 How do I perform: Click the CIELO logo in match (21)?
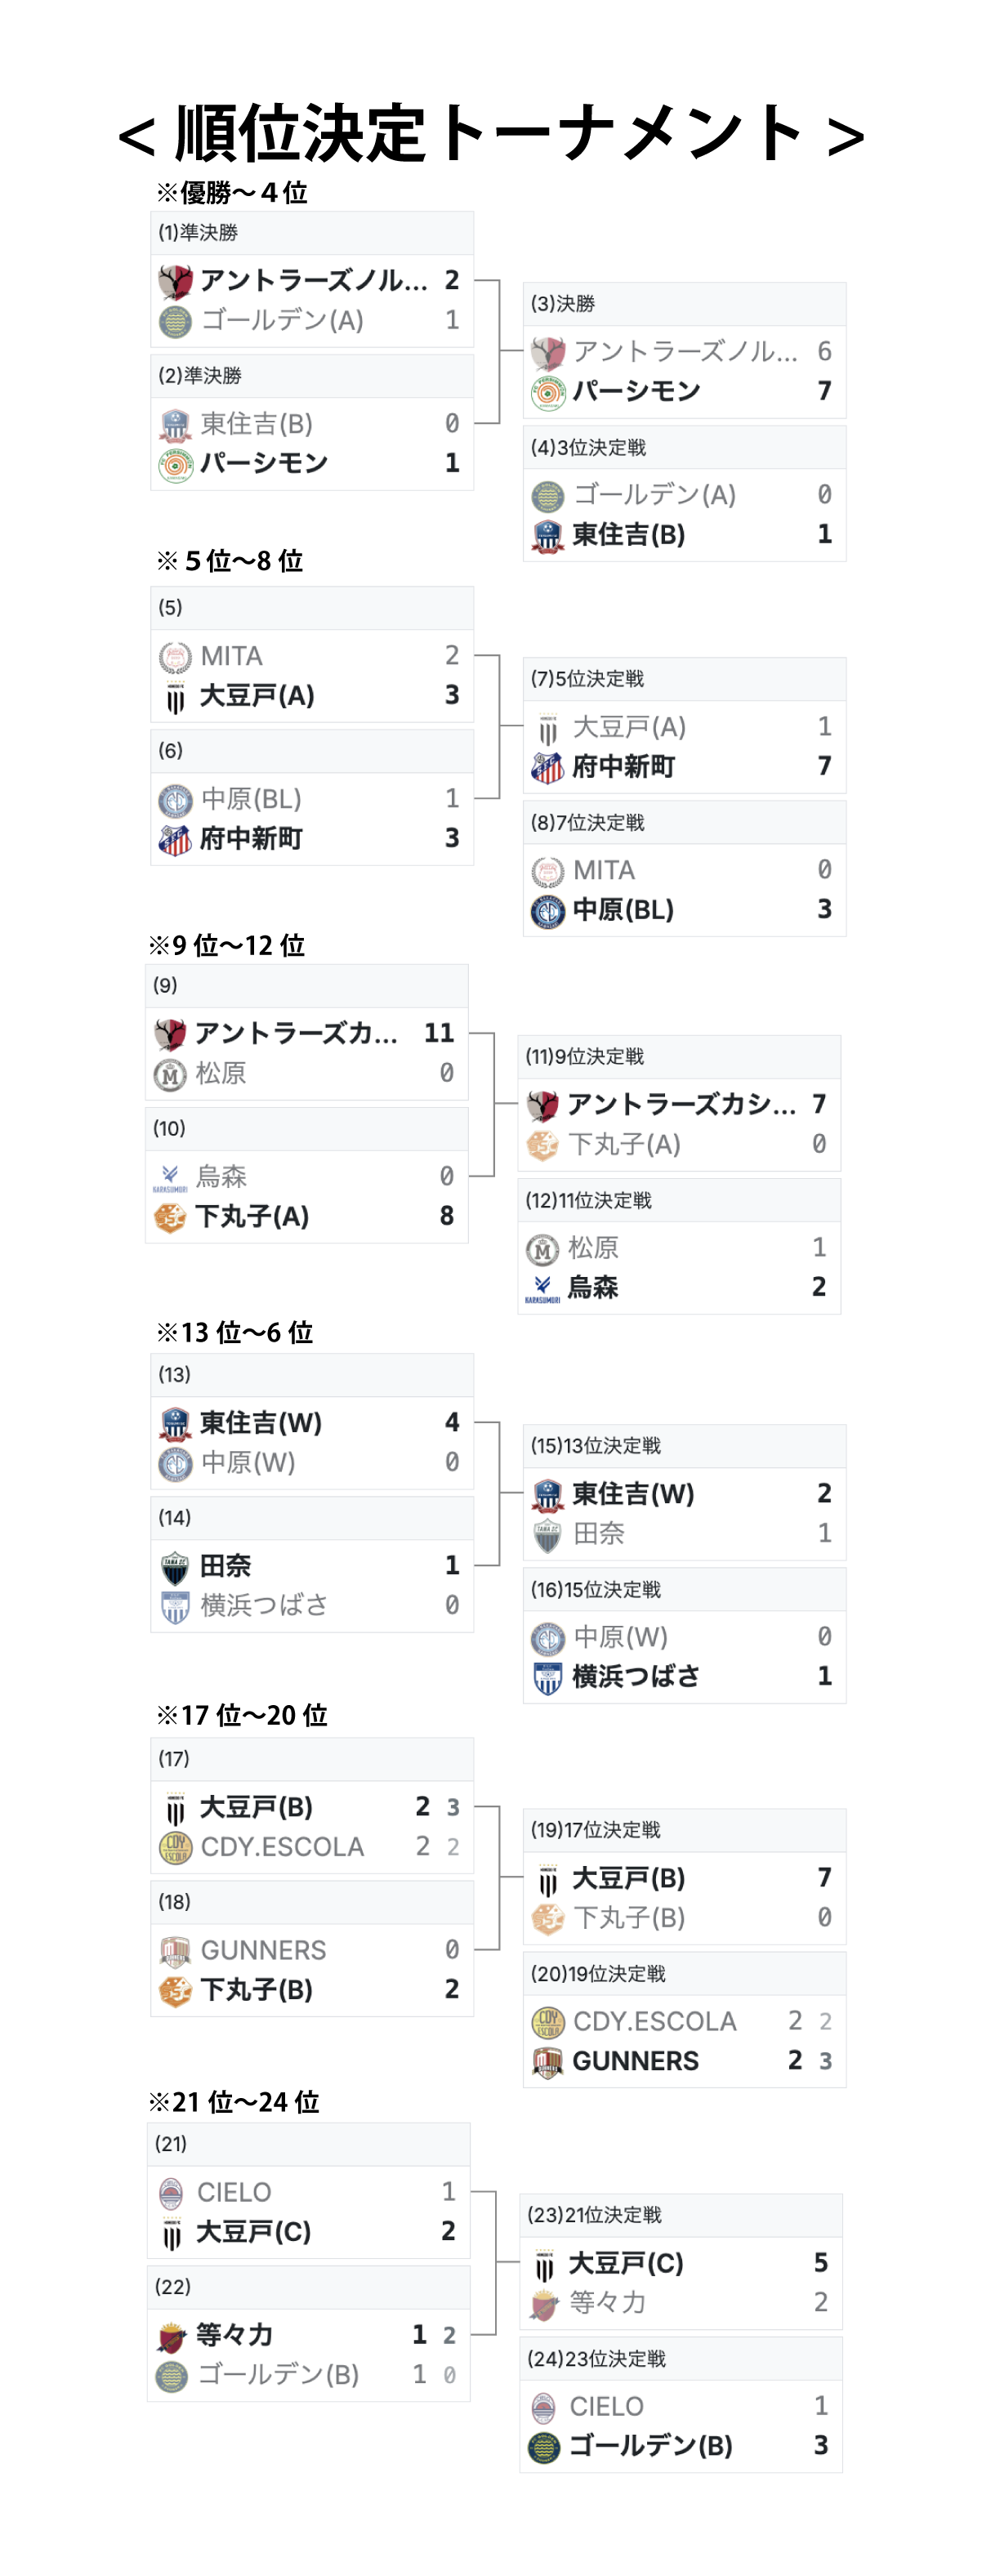pyautogui.click(x=171, y=2192)
